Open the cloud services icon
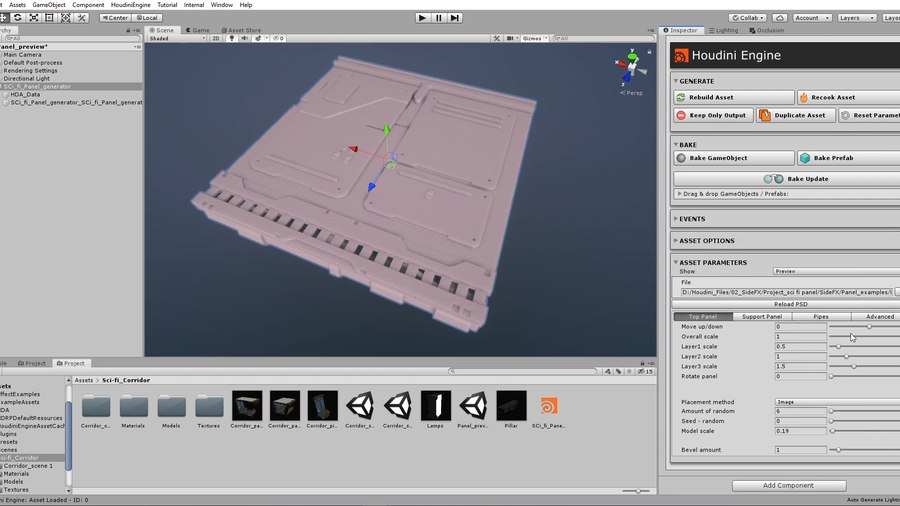The width and height of the screenshot is (900, 506). [x=779, y=18]
